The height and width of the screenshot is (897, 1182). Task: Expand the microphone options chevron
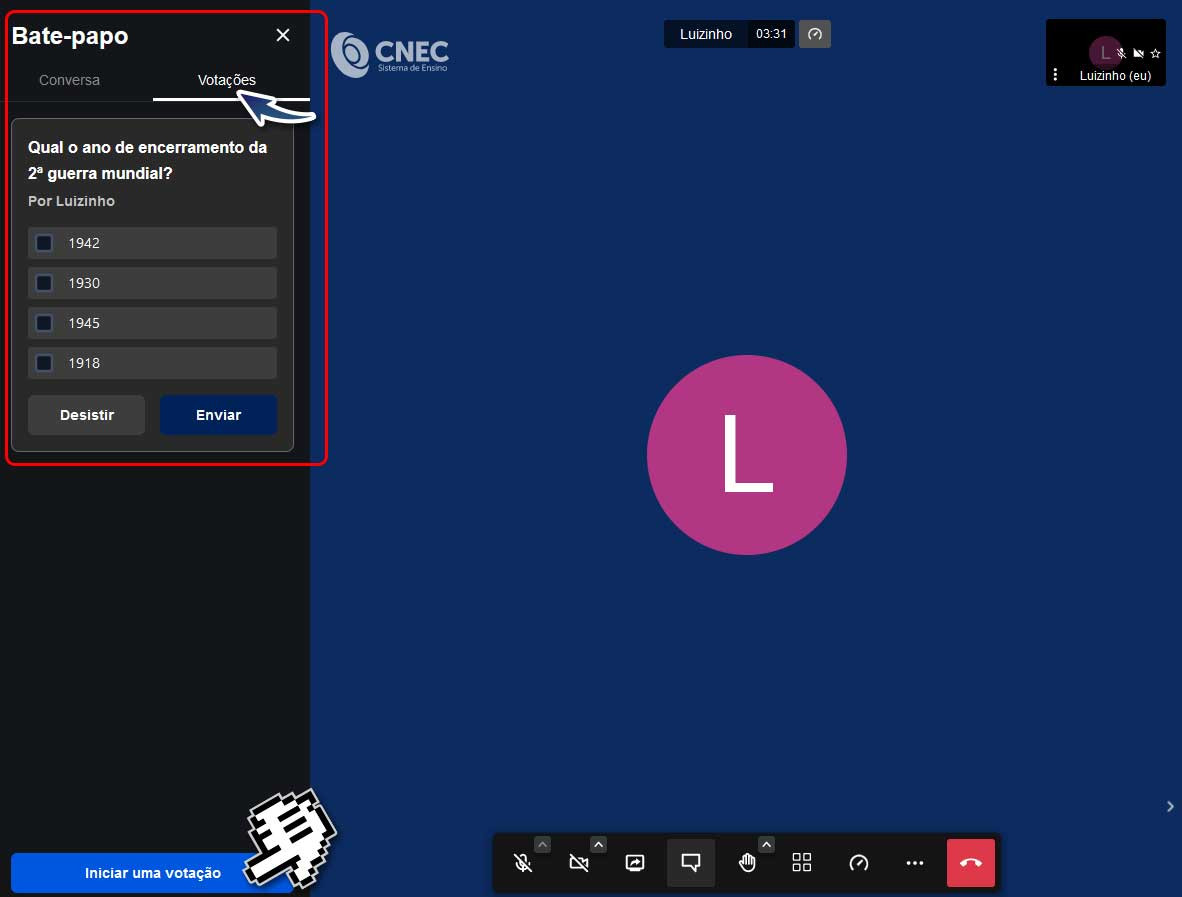(542, 844)
